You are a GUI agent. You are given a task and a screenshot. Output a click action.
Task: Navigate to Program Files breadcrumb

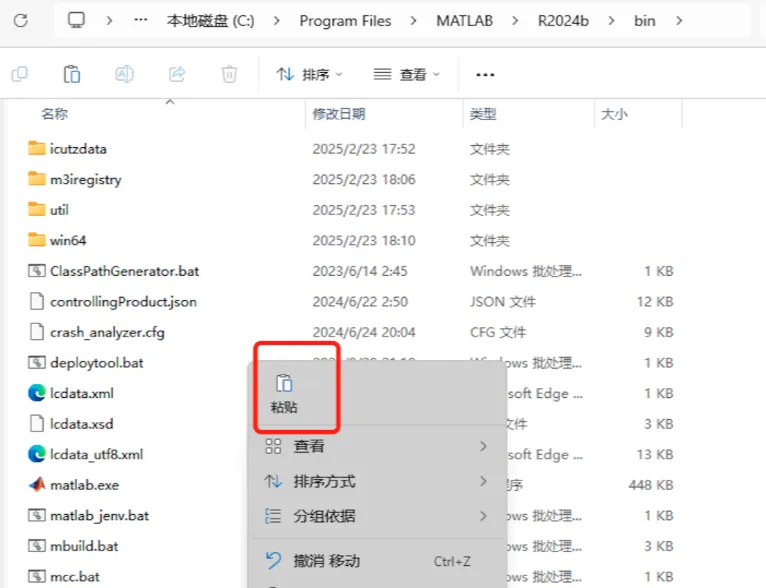(345, 21)
